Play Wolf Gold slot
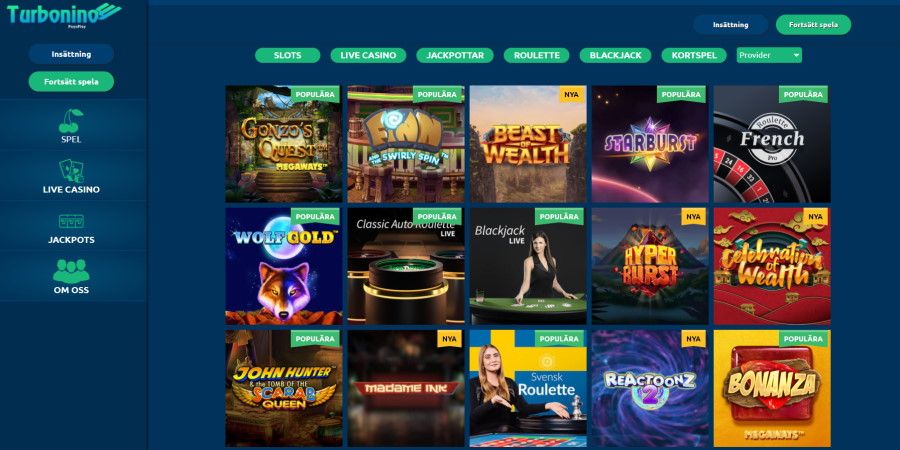Viewport: 900px width, 450px height. (x=284, y=266)
